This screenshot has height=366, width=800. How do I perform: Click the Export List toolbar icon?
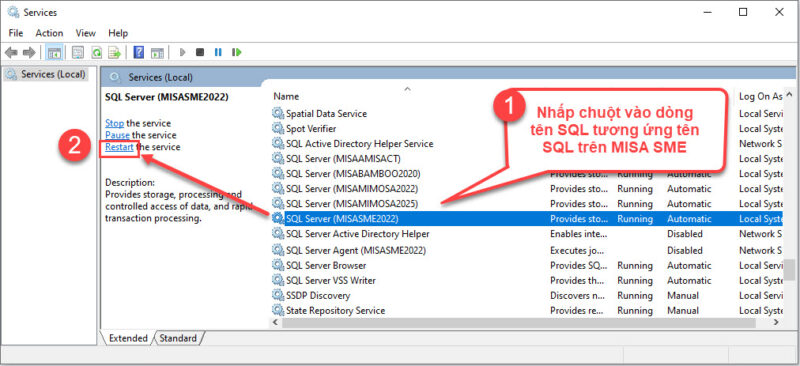click(x=114, y=52)
